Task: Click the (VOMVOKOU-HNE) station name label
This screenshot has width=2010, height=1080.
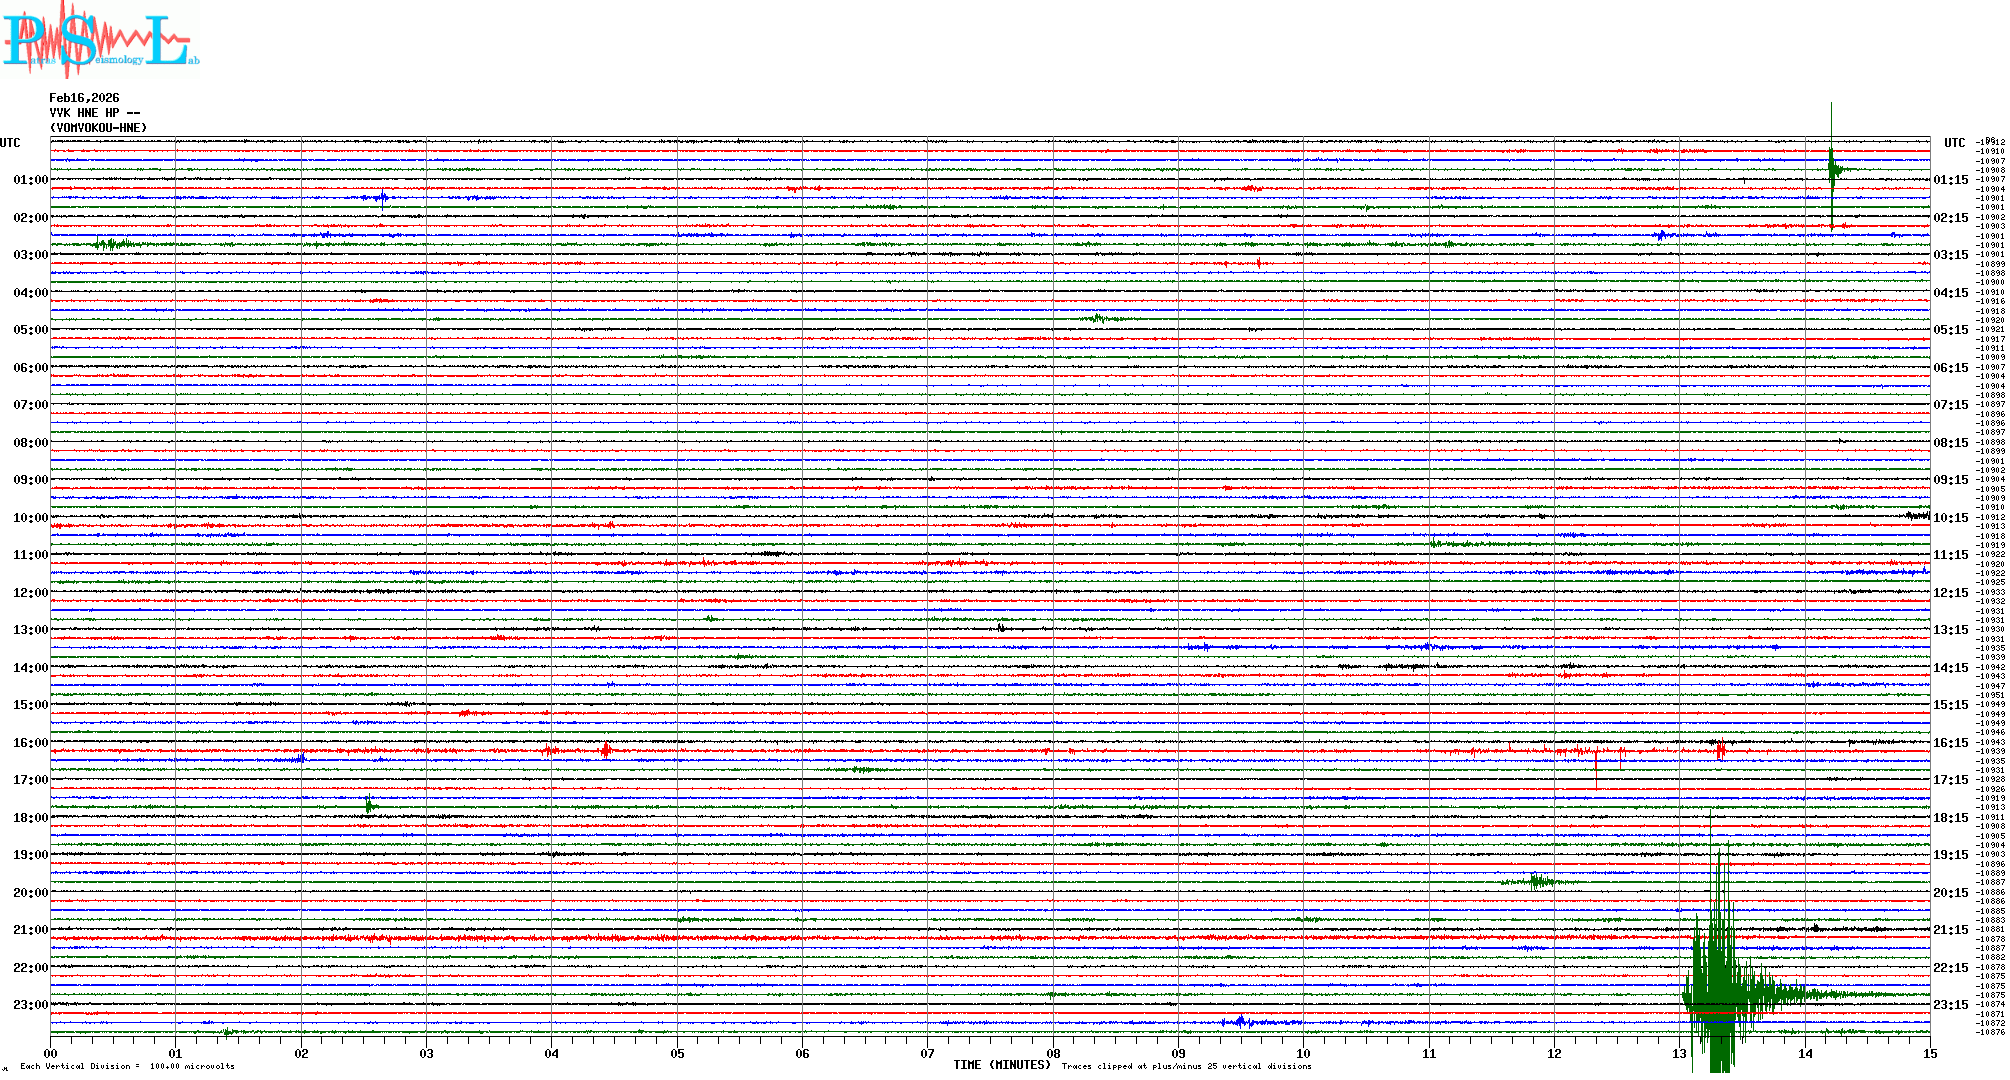Action: coord(98,128)
